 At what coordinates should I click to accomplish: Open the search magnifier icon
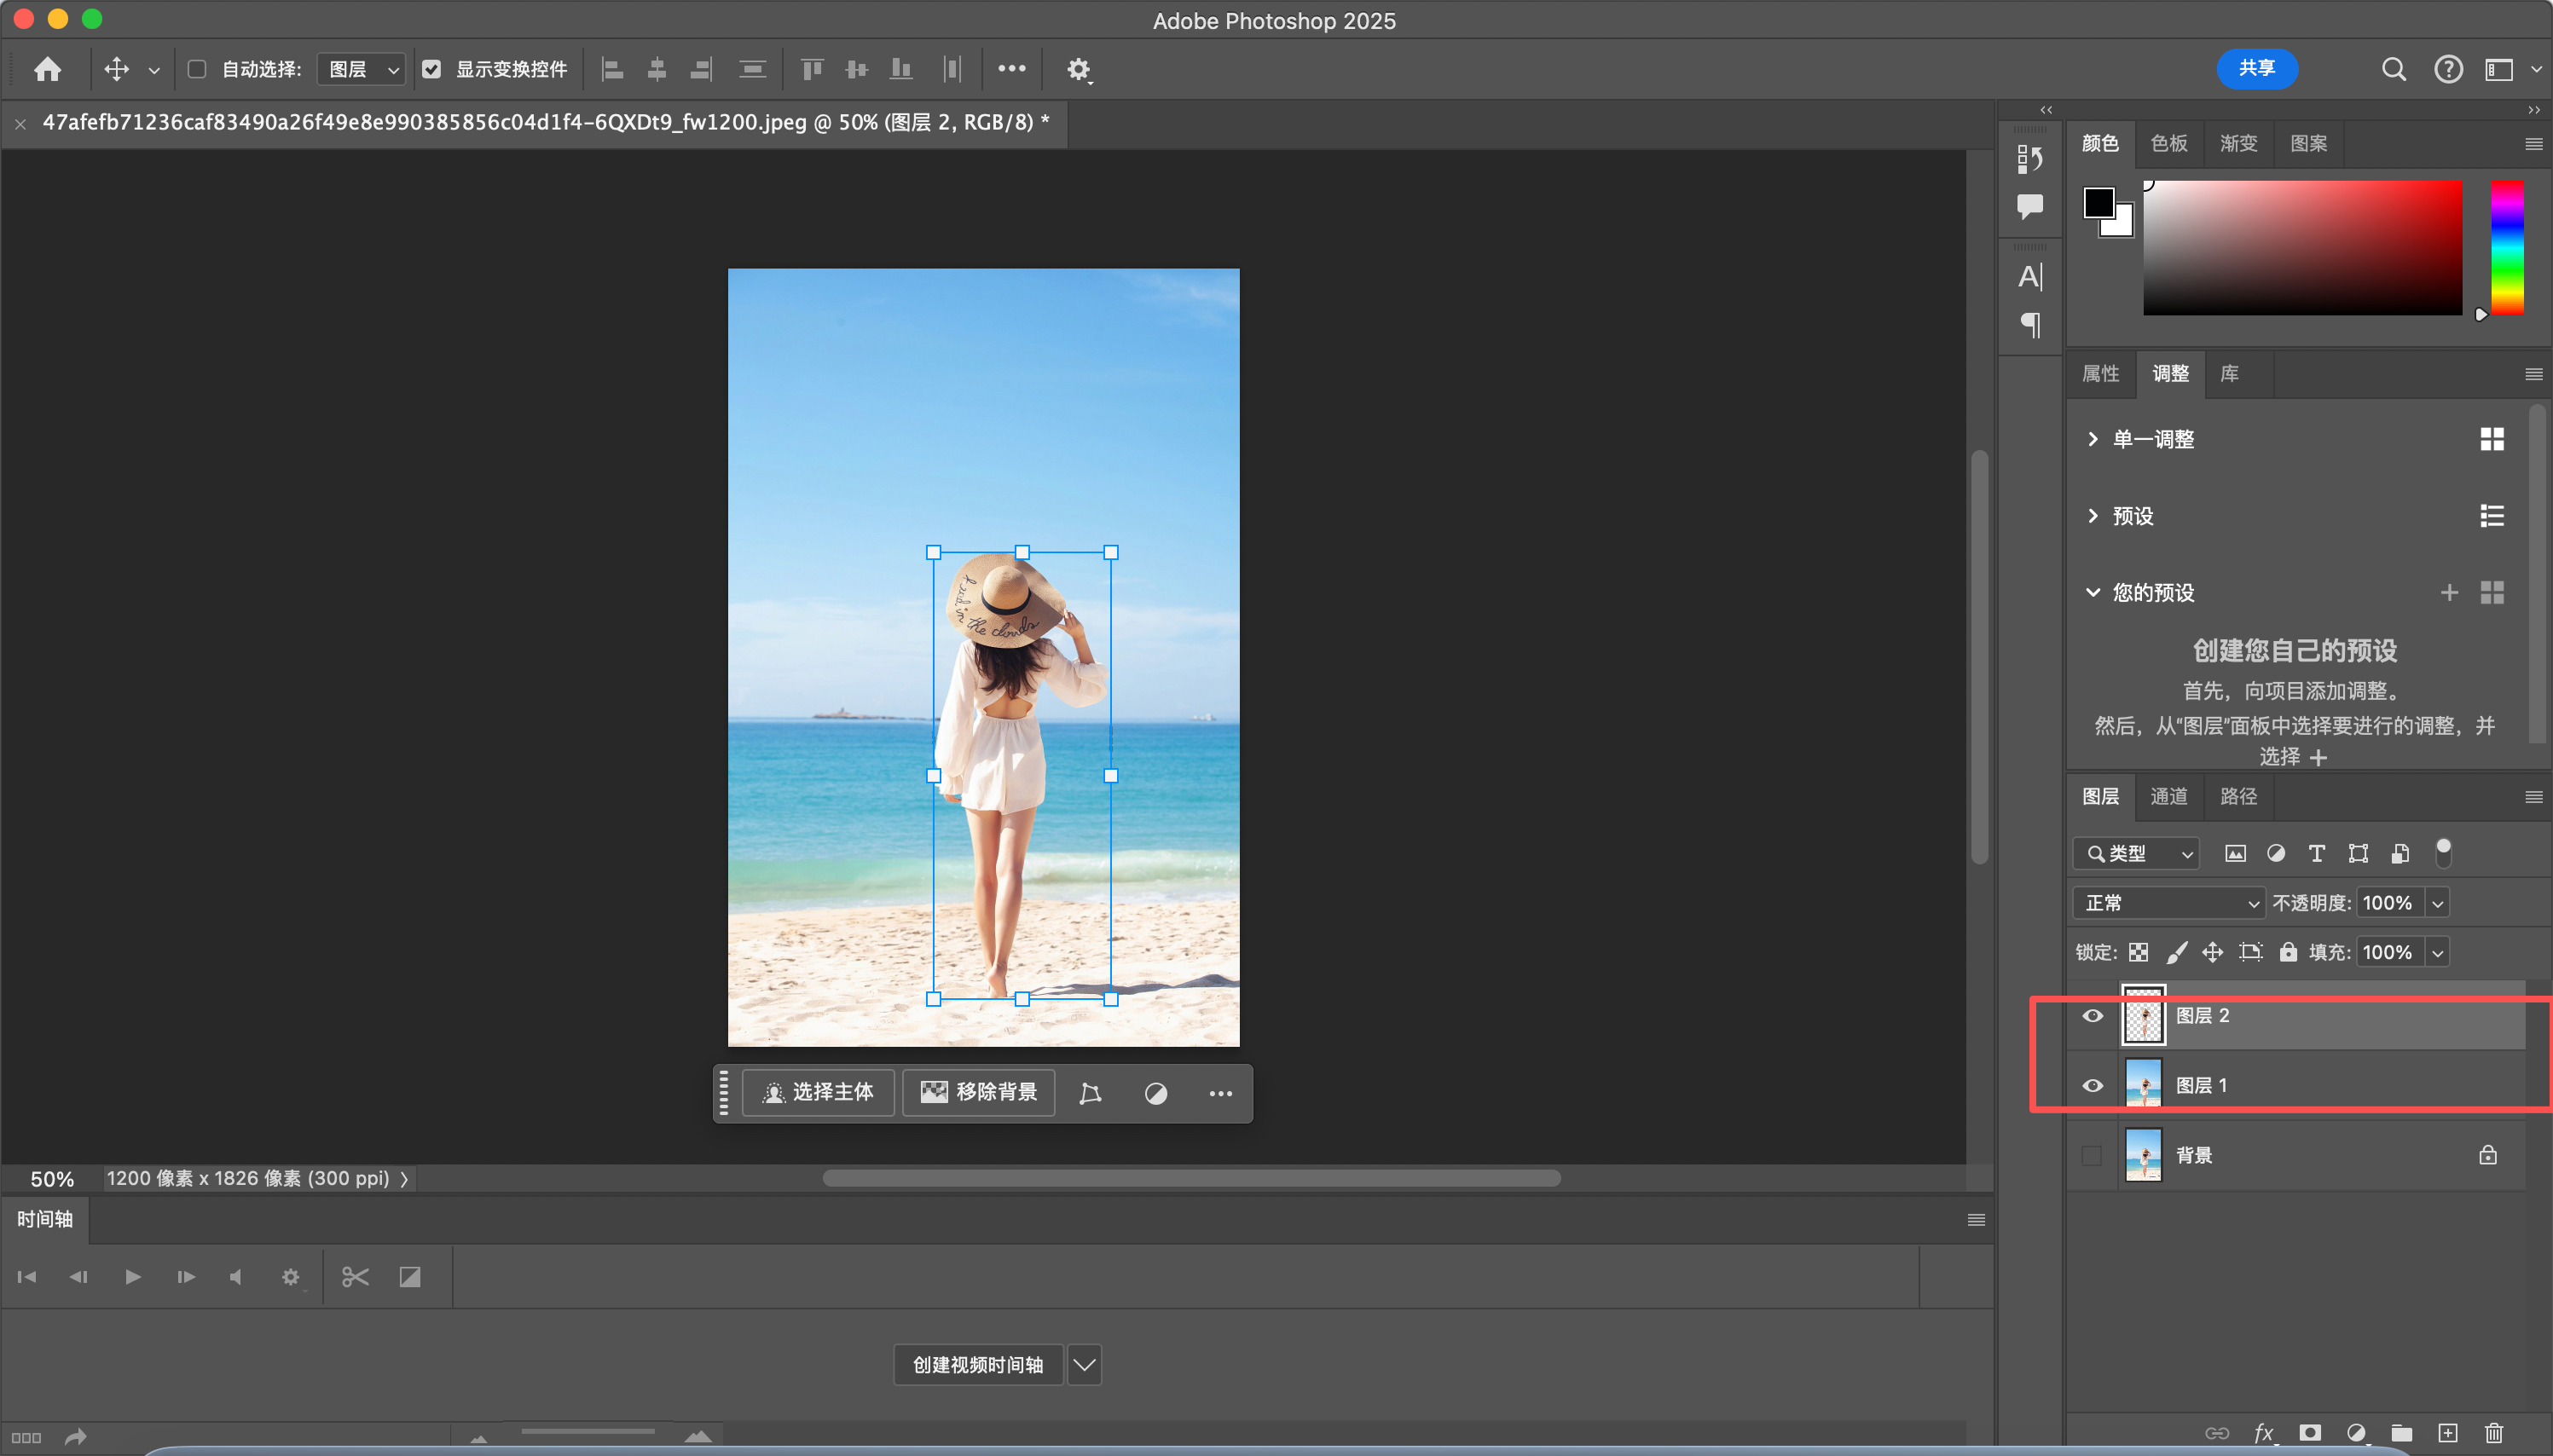click(2393, 69)
